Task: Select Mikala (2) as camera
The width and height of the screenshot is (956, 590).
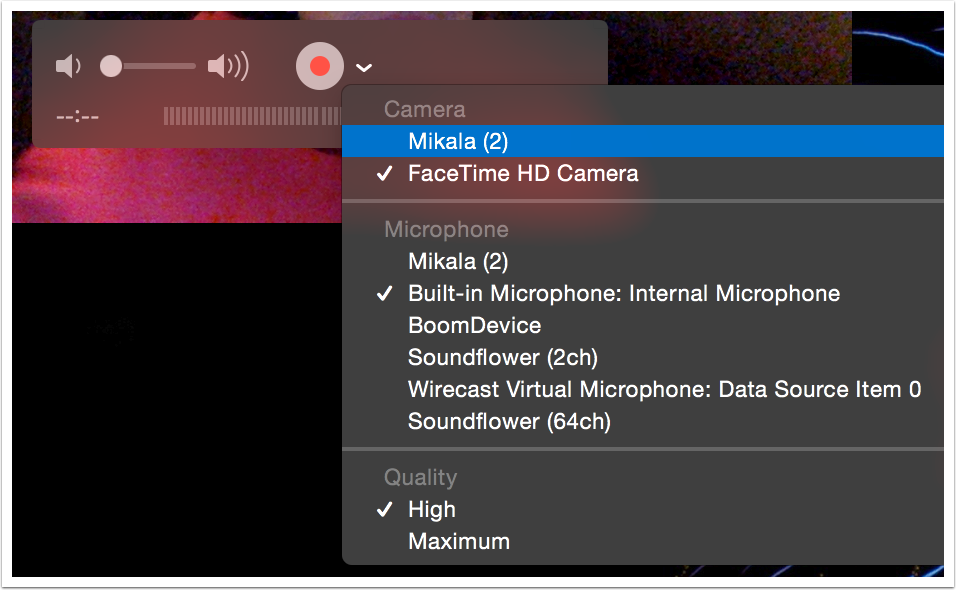Action: pos(458,142)
